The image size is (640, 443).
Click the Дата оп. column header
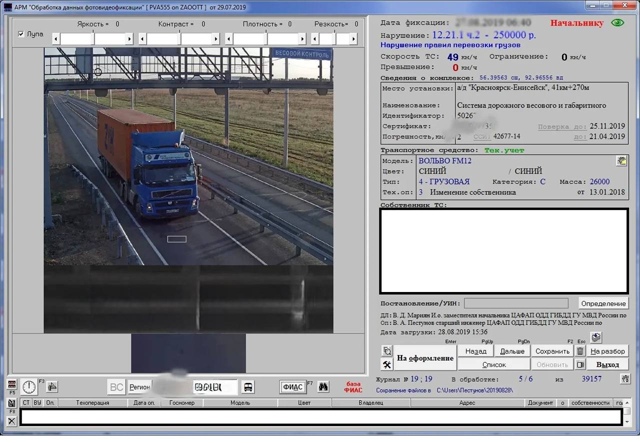point(144,403)
